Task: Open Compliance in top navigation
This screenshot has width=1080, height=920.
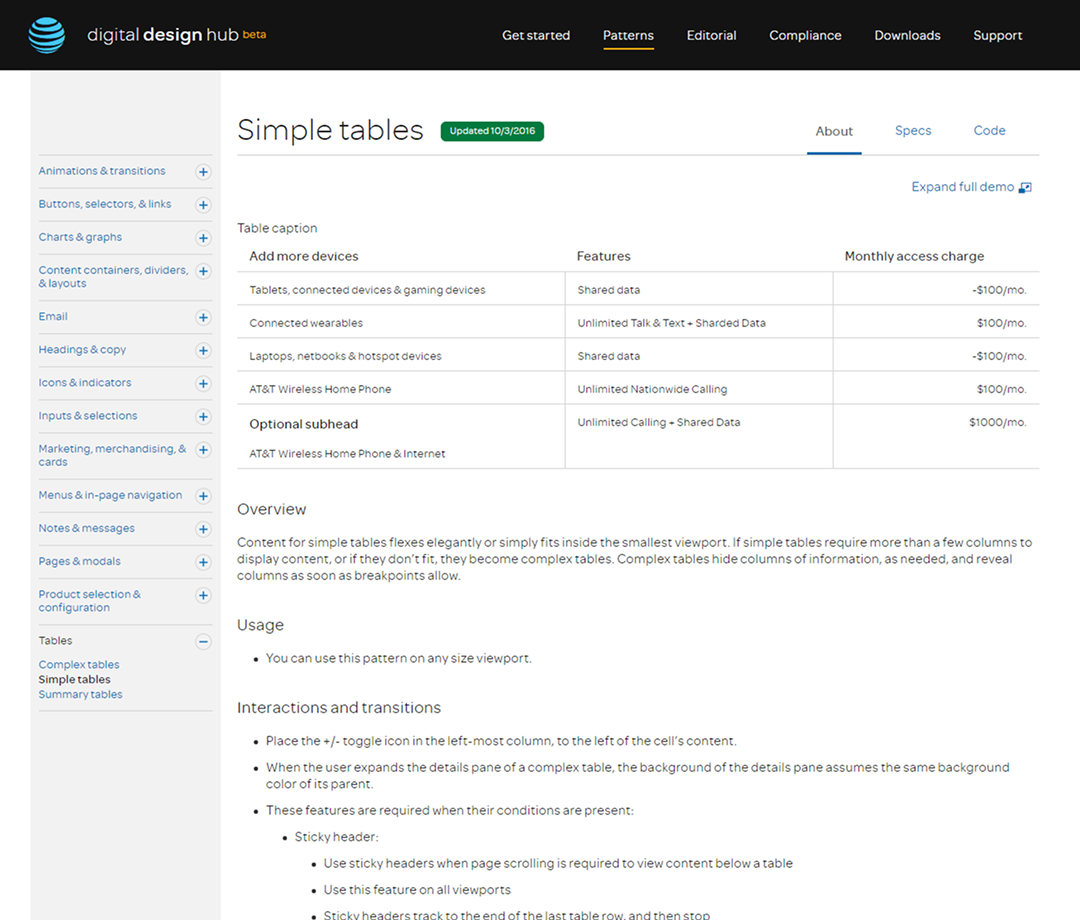Action: tap(805, 35)
